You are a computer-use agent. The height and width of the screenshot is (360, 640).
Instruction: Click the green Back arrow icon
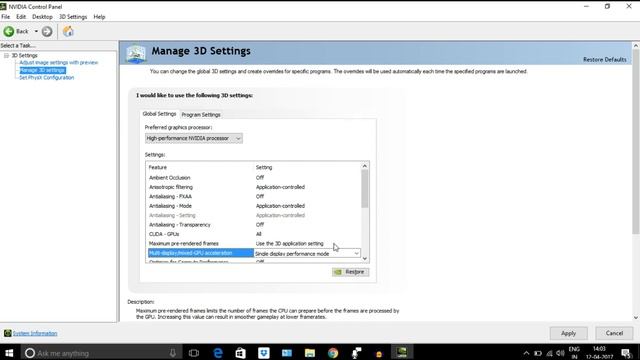(x=9, y=31)
